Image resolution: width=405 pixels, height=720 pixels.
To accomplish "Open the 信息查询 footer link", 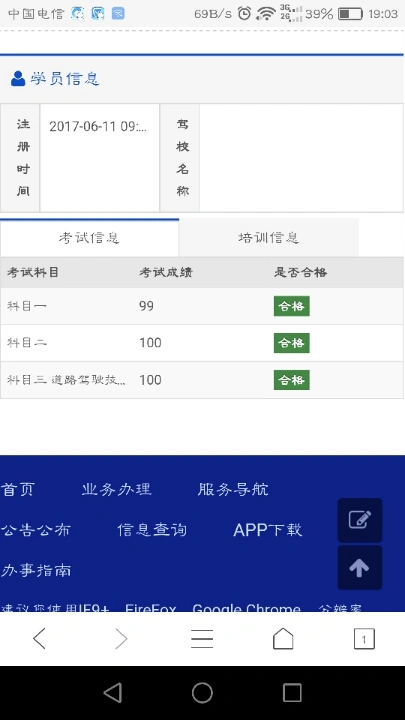I will tap(152, 530).
